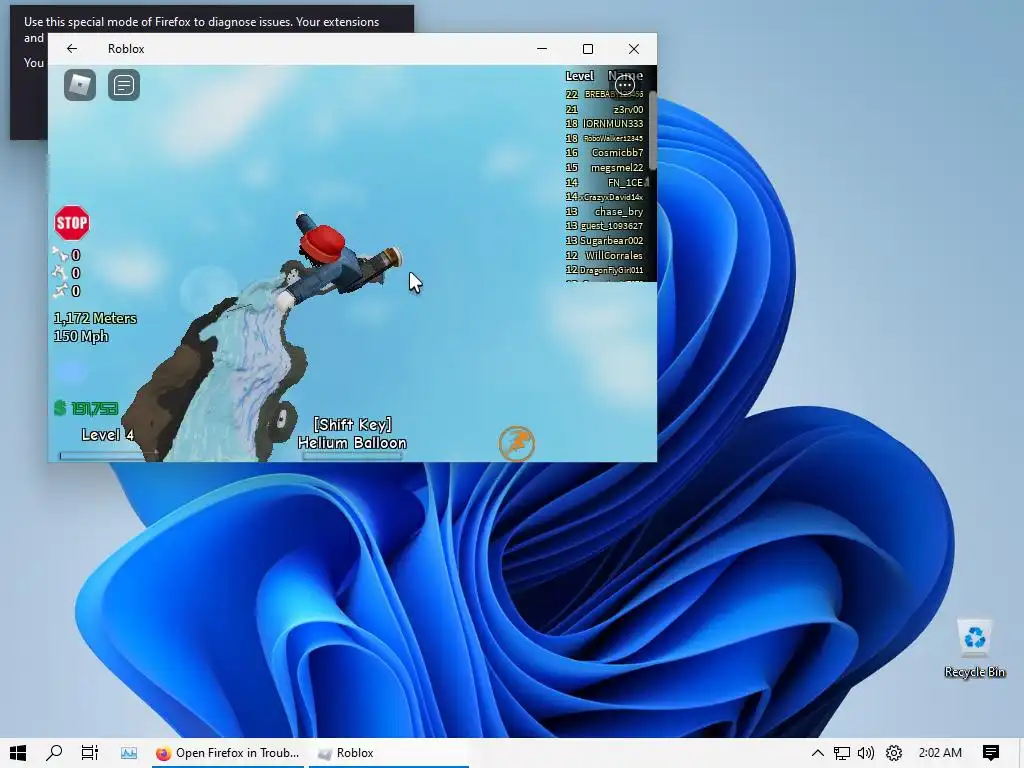Open the Roblox chat icon
Viewport: 1024px width, 768px height.
click(123, 86)
